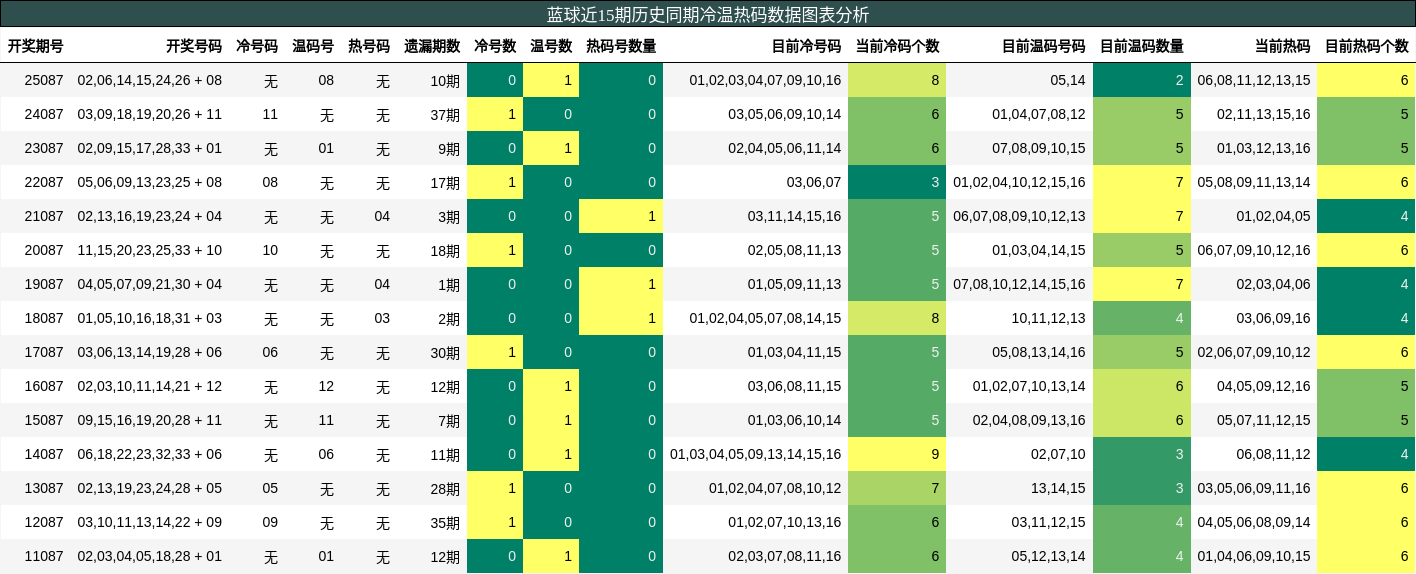Click the 热号码 column header
Screen dimensions: 1416x574
point(369,46)
